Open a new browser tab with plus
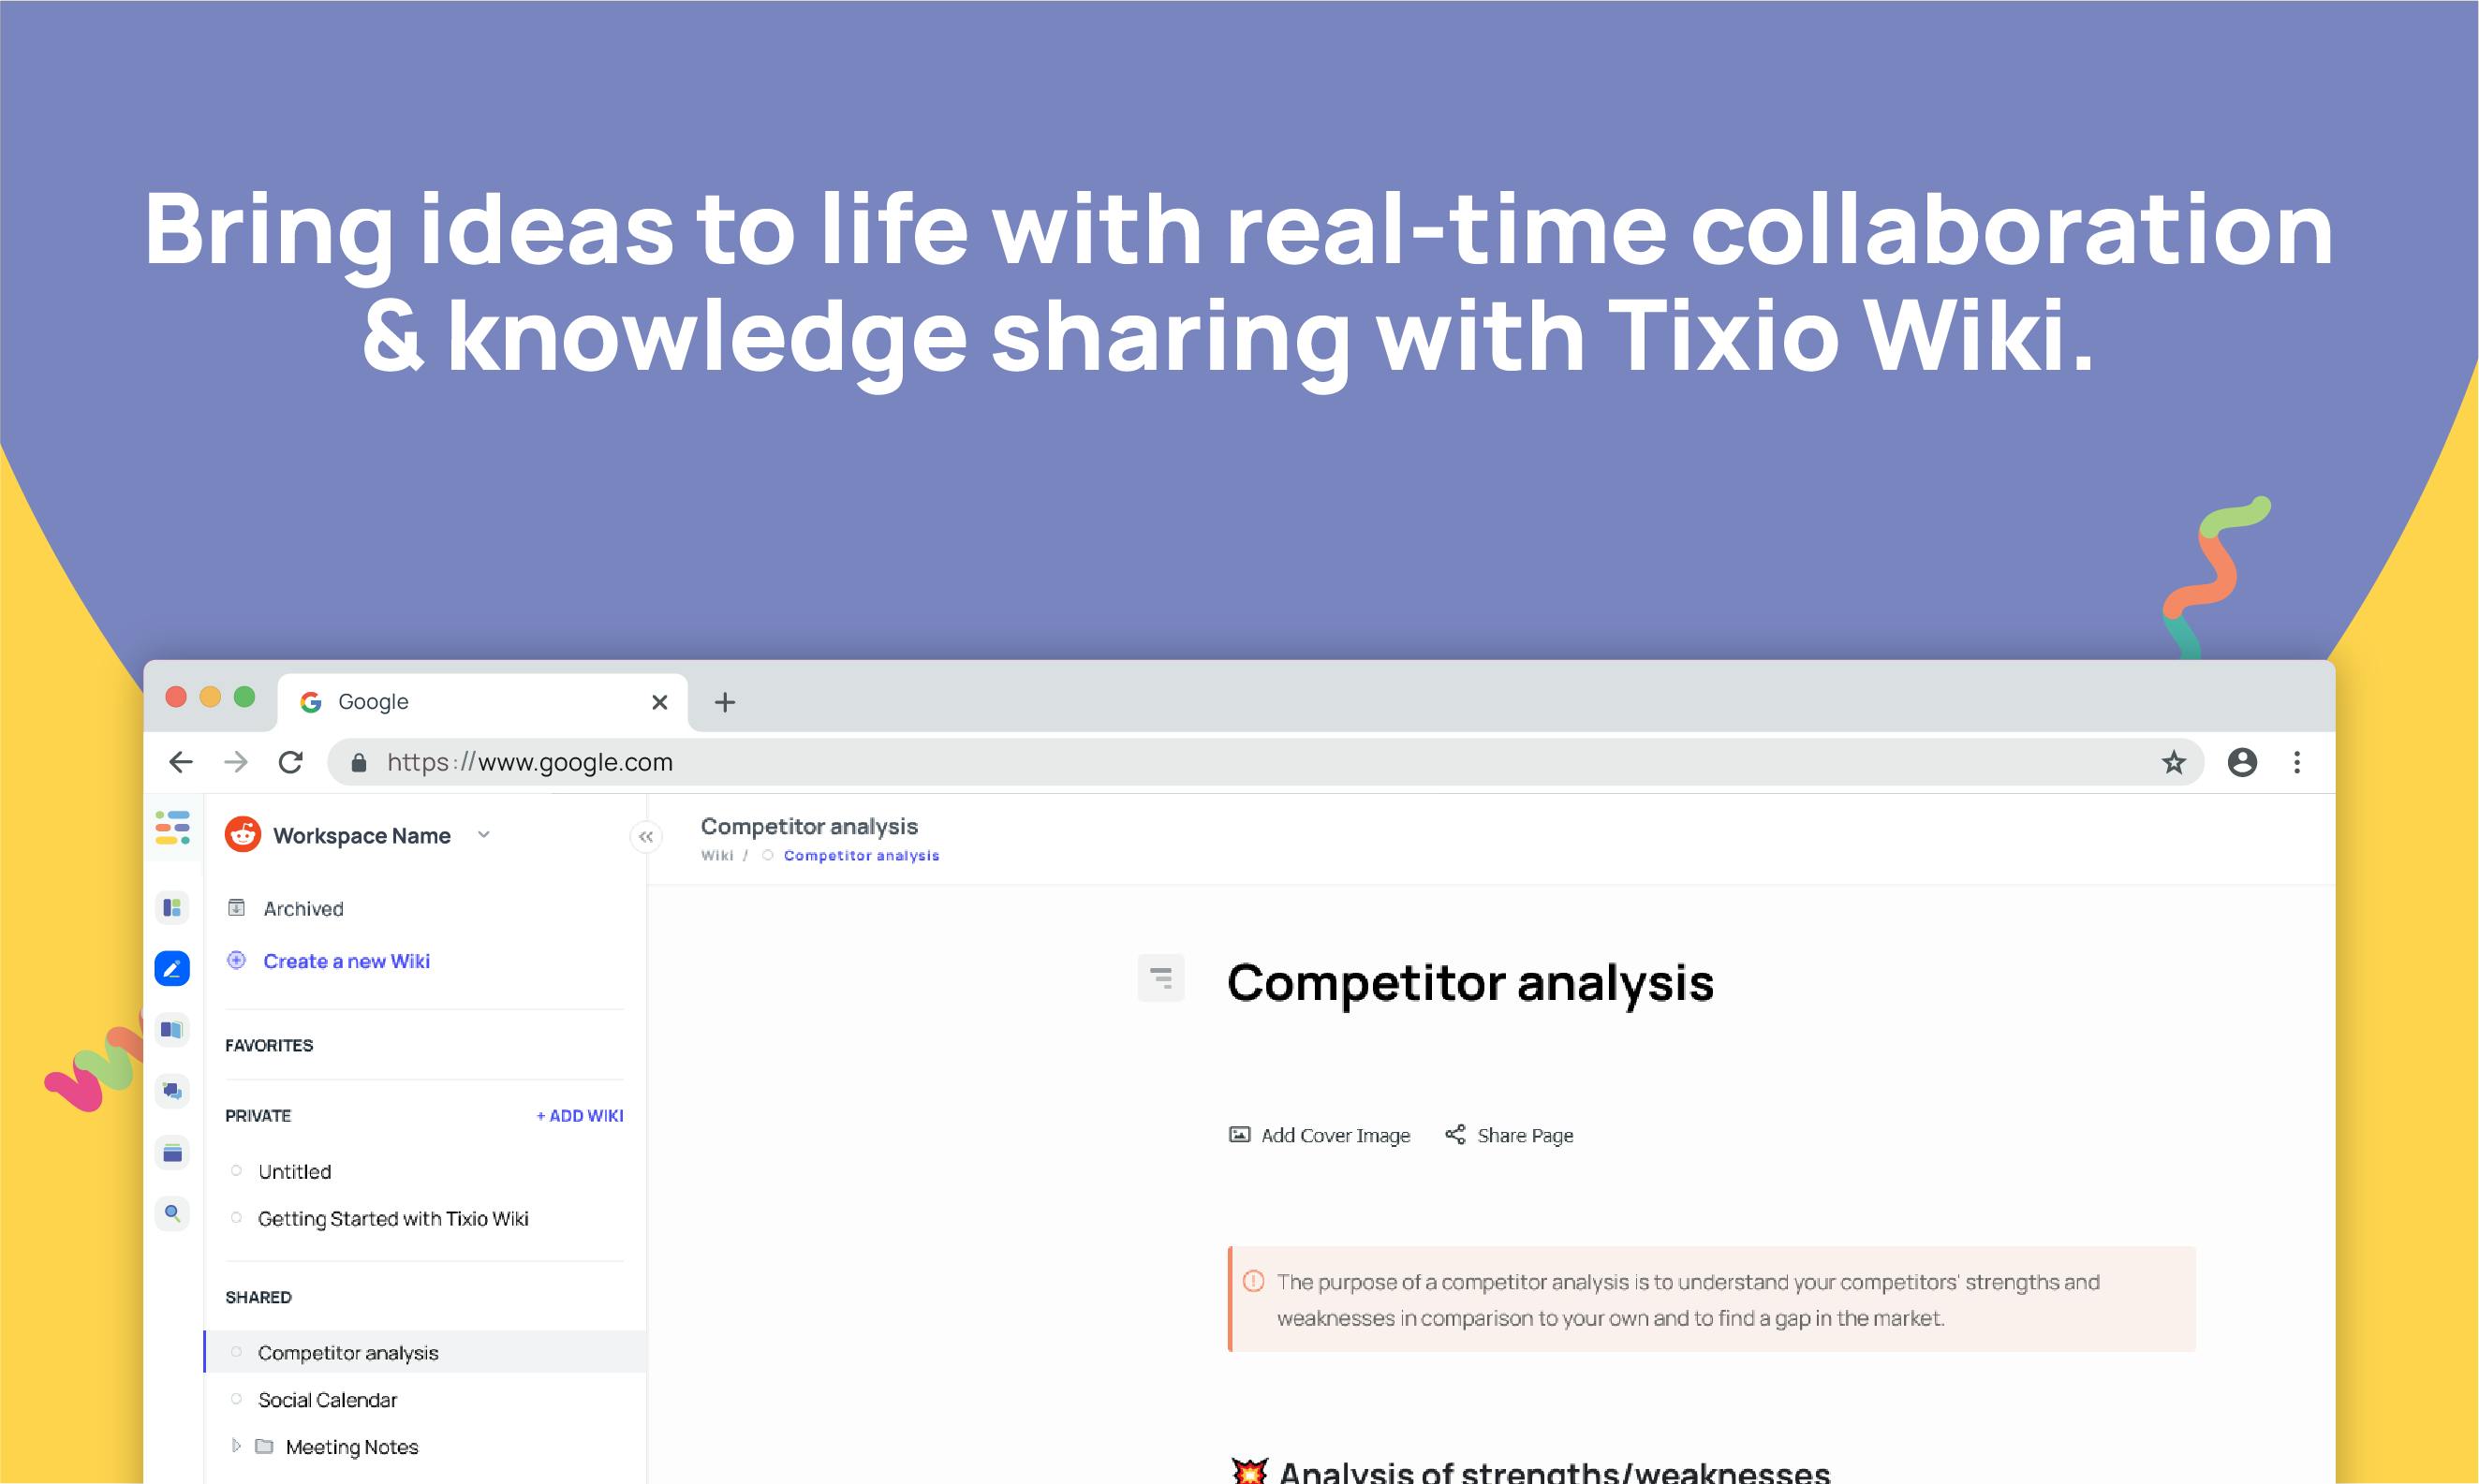The height and width of the screenshot is (1484, 2479). [x=725, y=702]
